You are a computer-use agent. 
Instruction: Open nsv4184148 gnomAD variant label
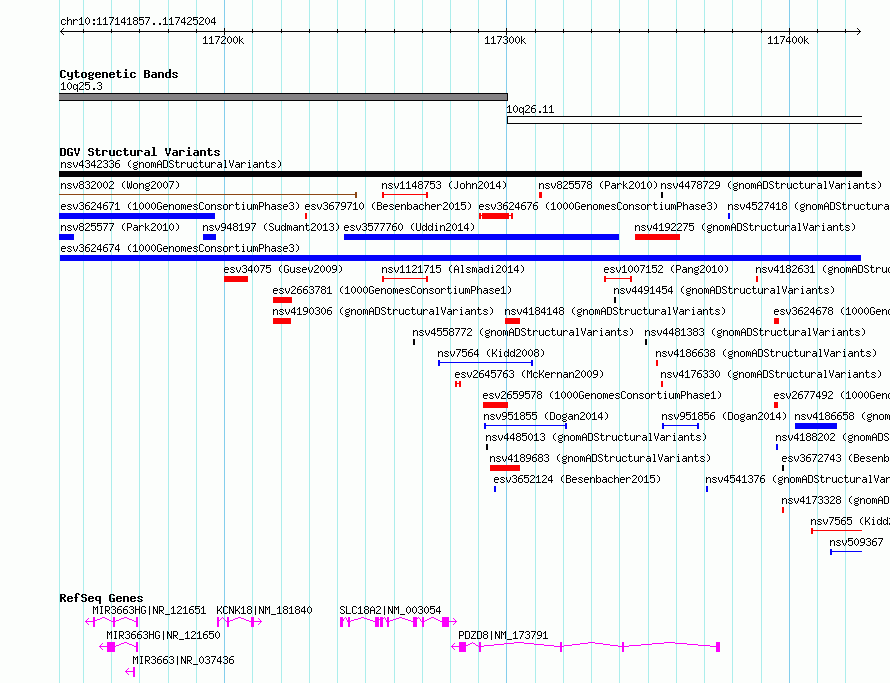pos(615,312)
